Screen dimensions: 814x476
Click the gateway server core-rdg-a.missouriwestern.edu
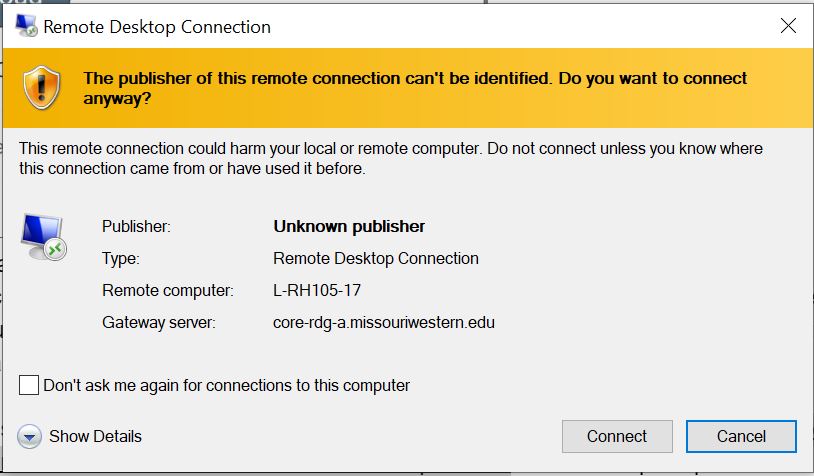pos(384,323)
